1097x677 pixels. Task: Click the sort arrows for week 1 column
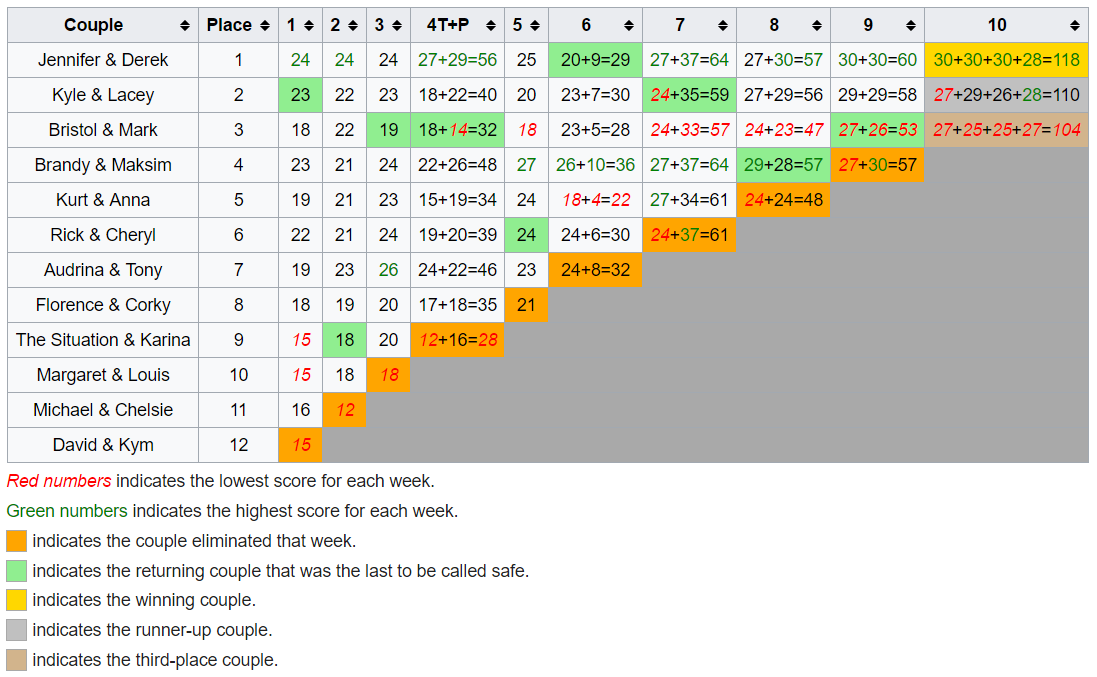point(309,25)
